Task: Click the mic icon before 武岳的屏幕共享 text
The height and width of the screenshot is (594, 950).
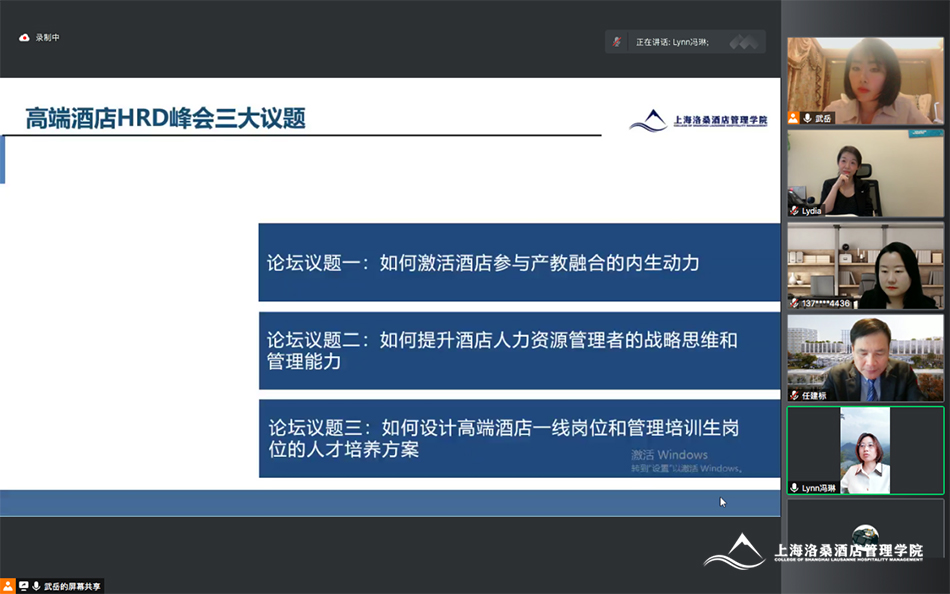Action: click(x=36, y=586)
